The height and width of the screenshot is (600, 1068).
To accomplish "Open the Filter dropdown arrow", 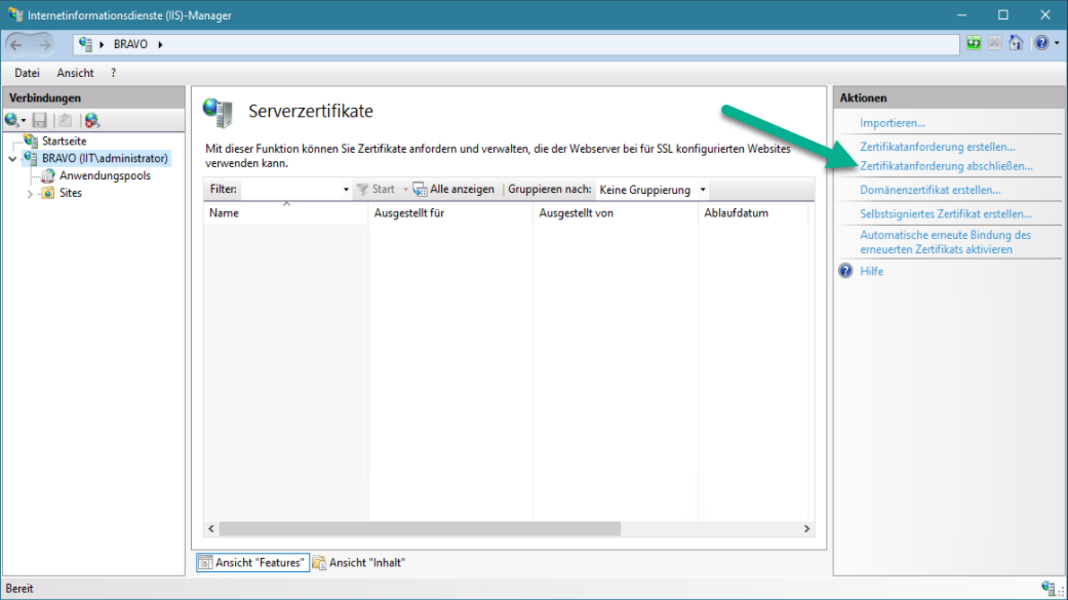I will 346,189.
